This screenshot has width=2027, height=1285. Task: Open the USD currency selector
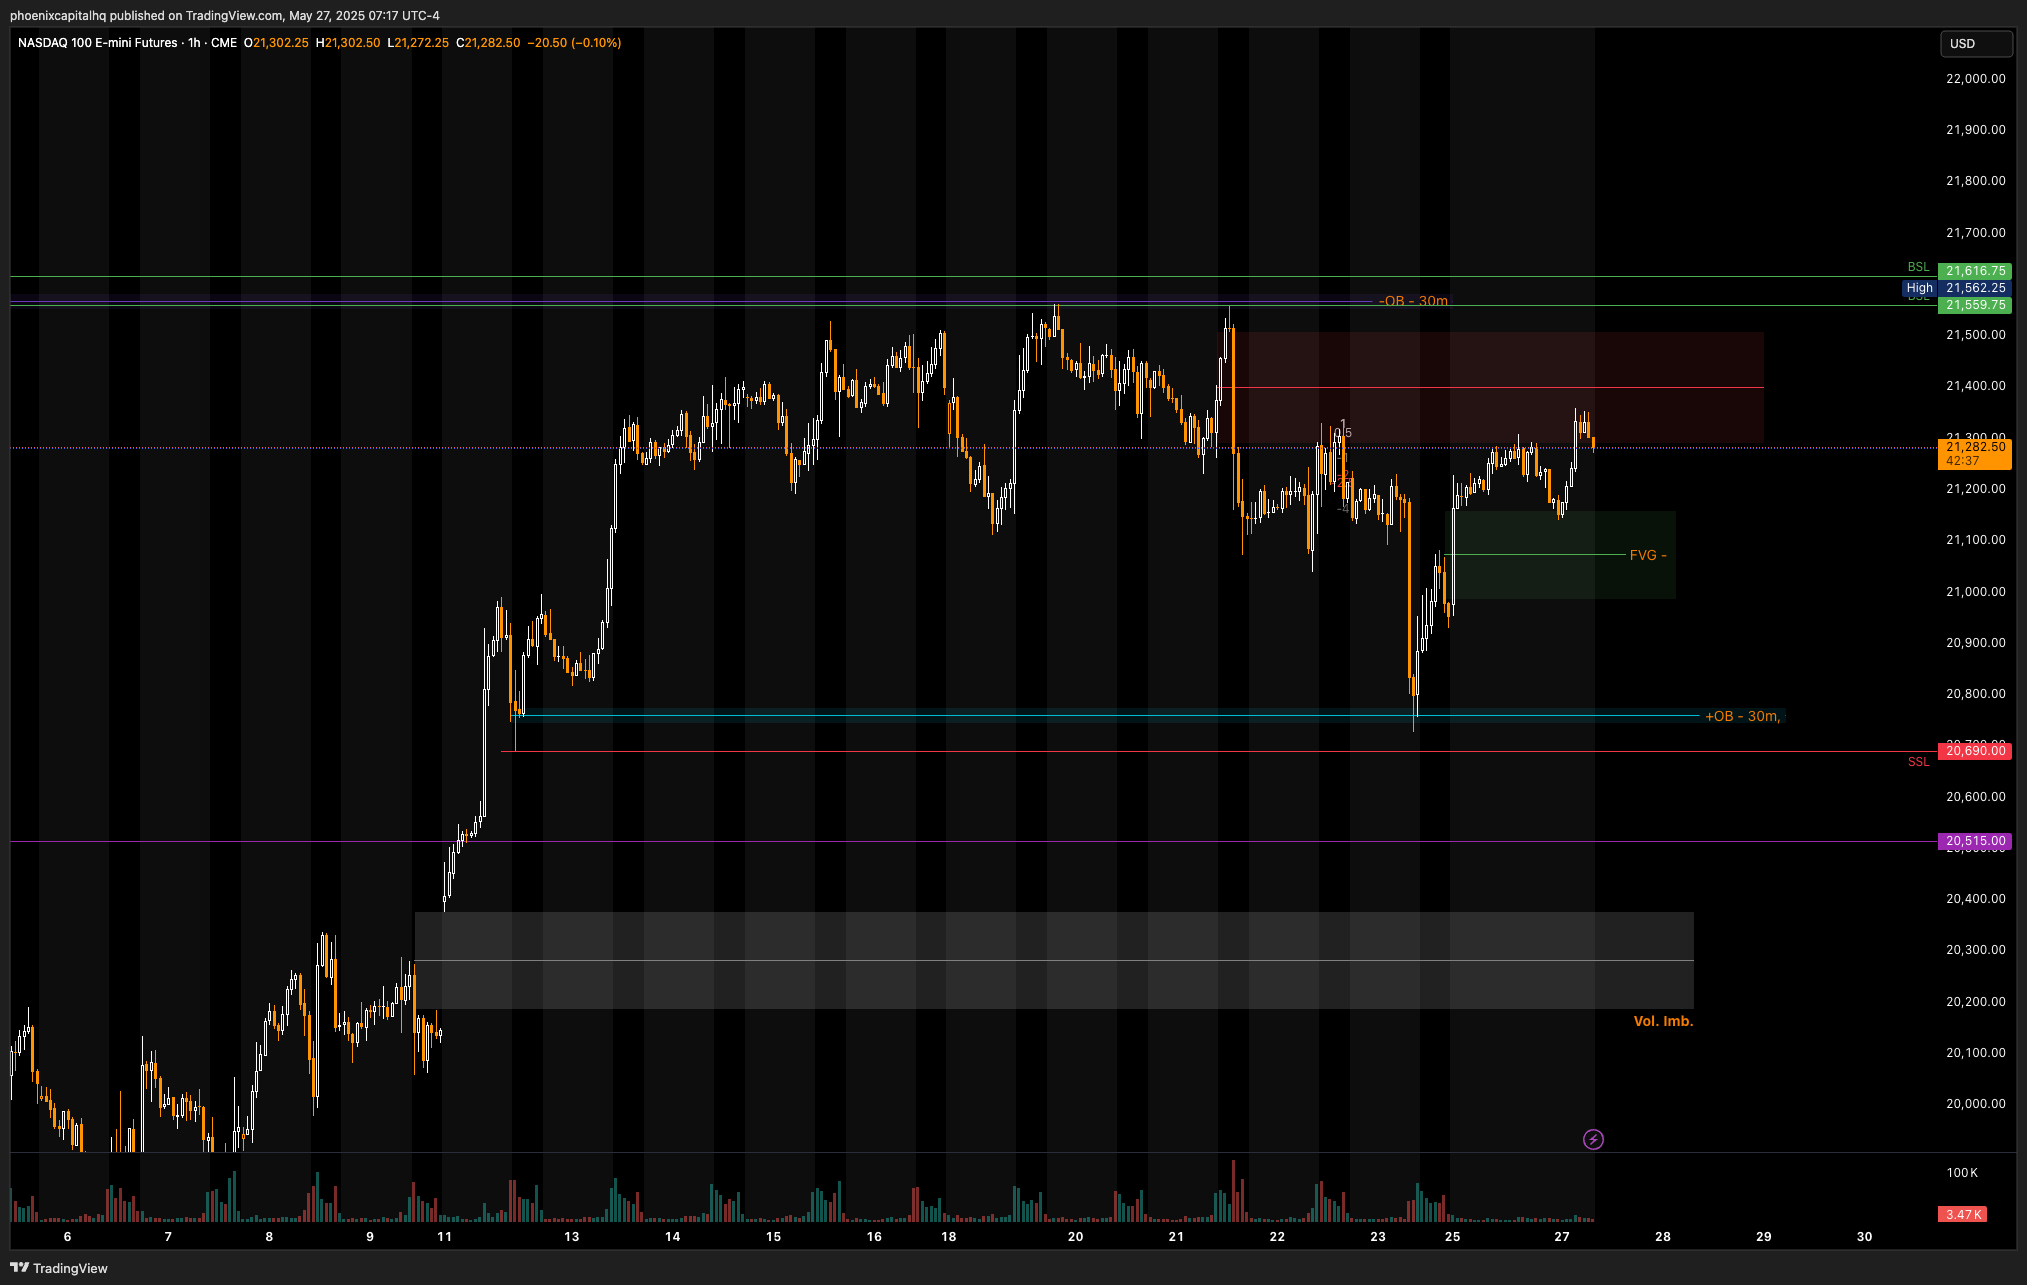point(1975,44)
